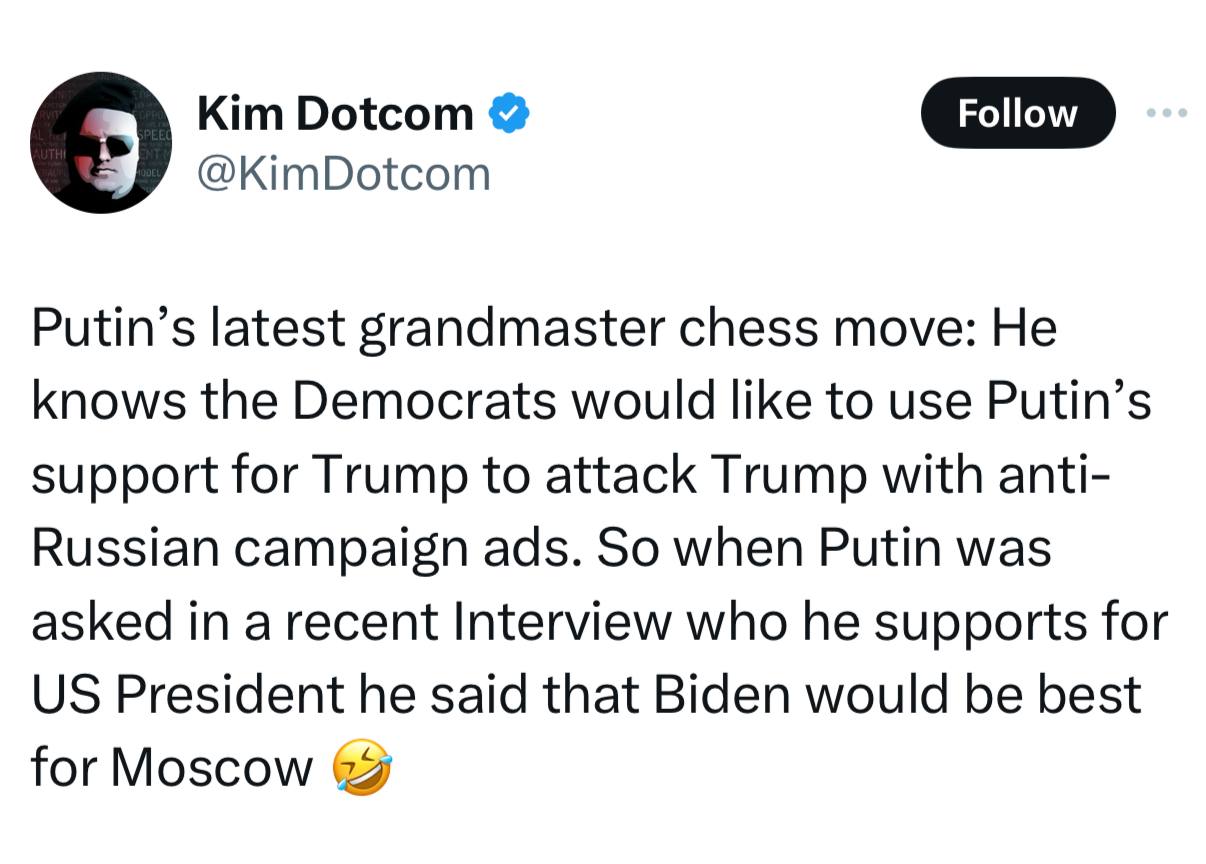This screenshot has width=1206, height=864.
Task: Click the @KimDotcom handle
Action: pyautogui.click(x=344, y=174)
